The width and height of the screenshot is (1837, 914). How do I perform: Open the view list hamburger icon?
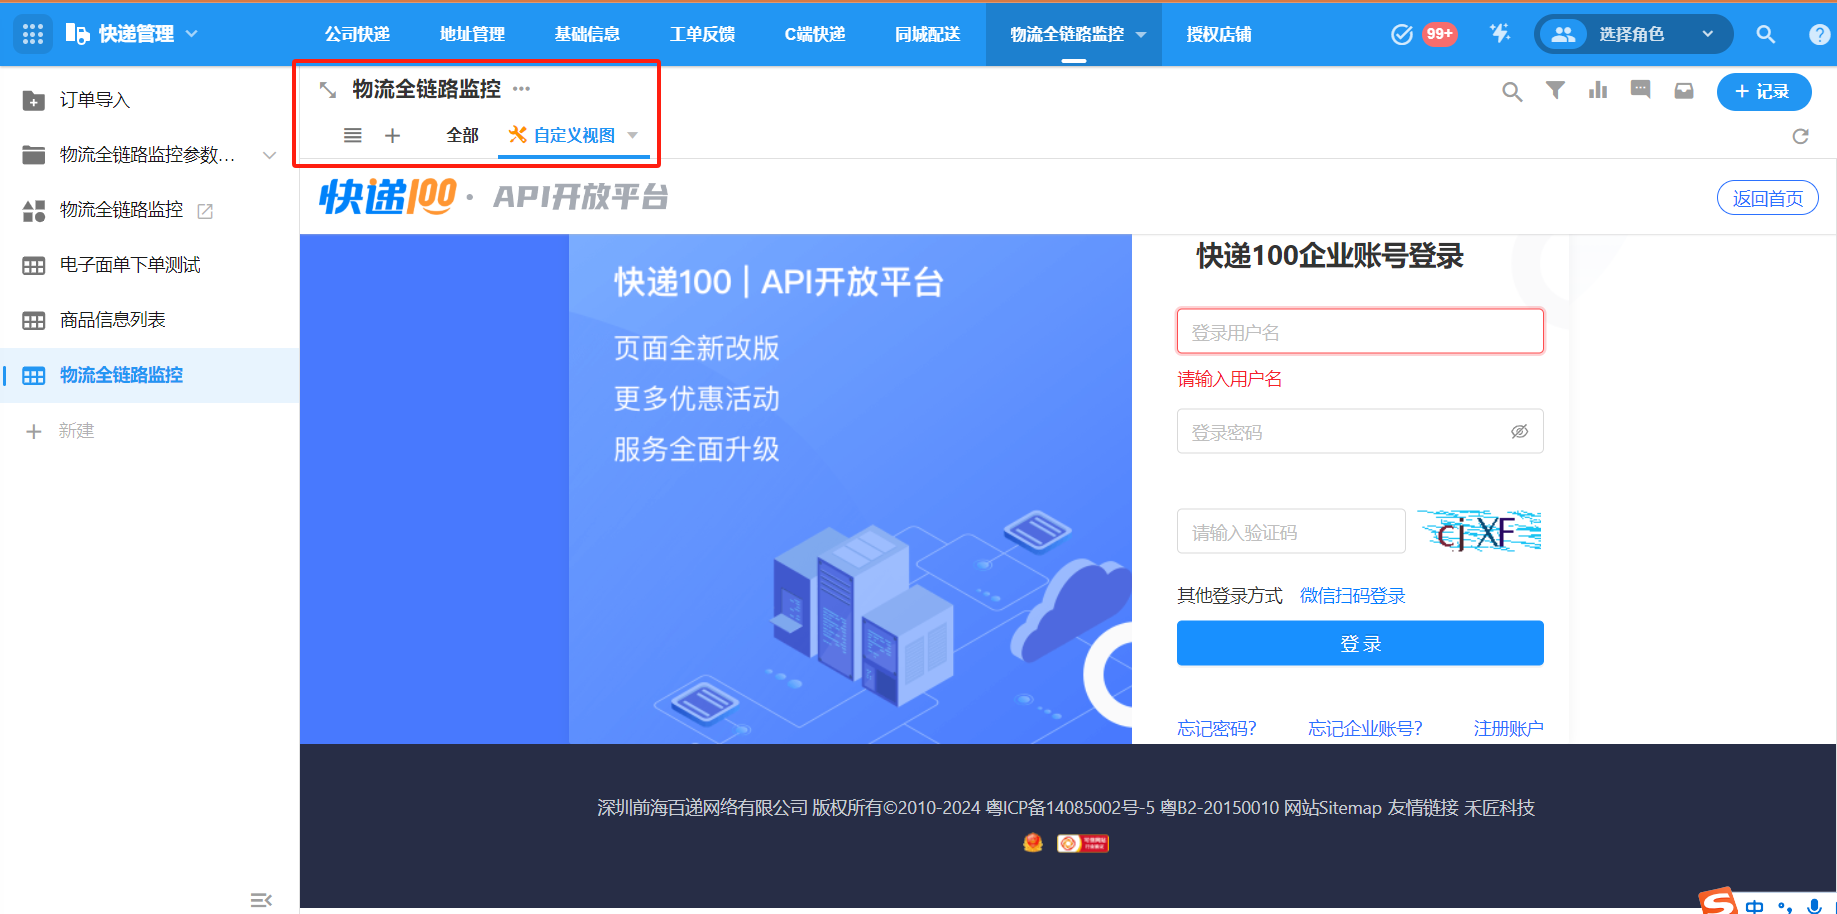point(352,135)
